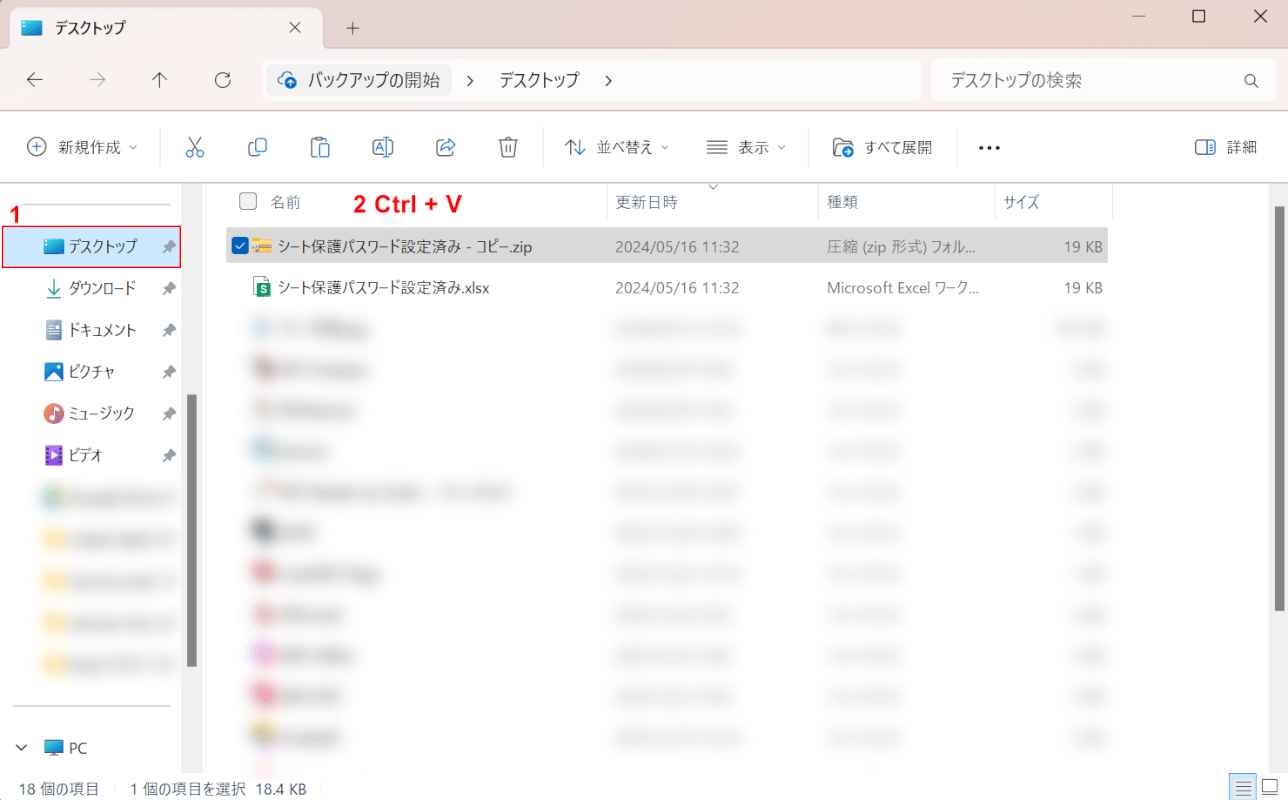Go forward with the right arrow
This screenshot has height=800, width=1288.
tap(97, 80)
